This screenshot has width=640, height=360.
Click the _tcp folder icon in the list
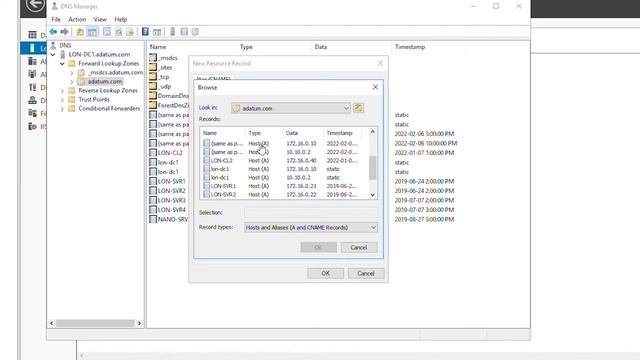tap(153, 77)
